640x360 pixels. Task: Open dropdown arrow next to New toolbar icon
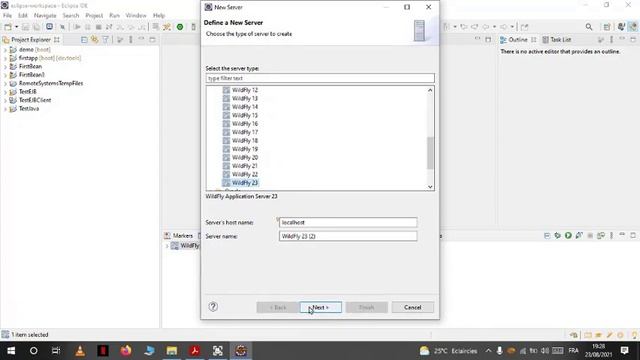pyautogui.click(x=17, y=27)
